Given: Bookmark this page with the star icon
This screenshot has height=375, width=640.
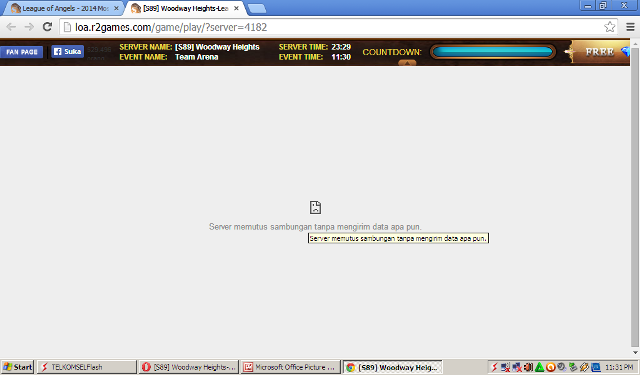Looking at the screenshot, I should pyautogui.click(x=609, y=27).
